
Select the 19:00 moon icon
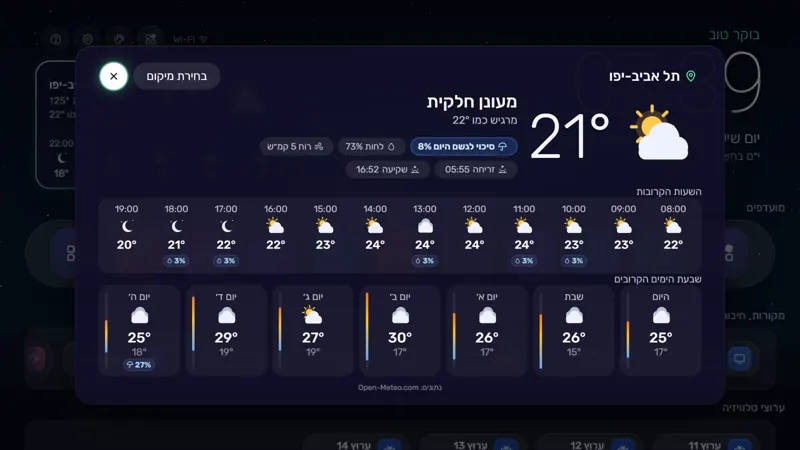(127, 226)
